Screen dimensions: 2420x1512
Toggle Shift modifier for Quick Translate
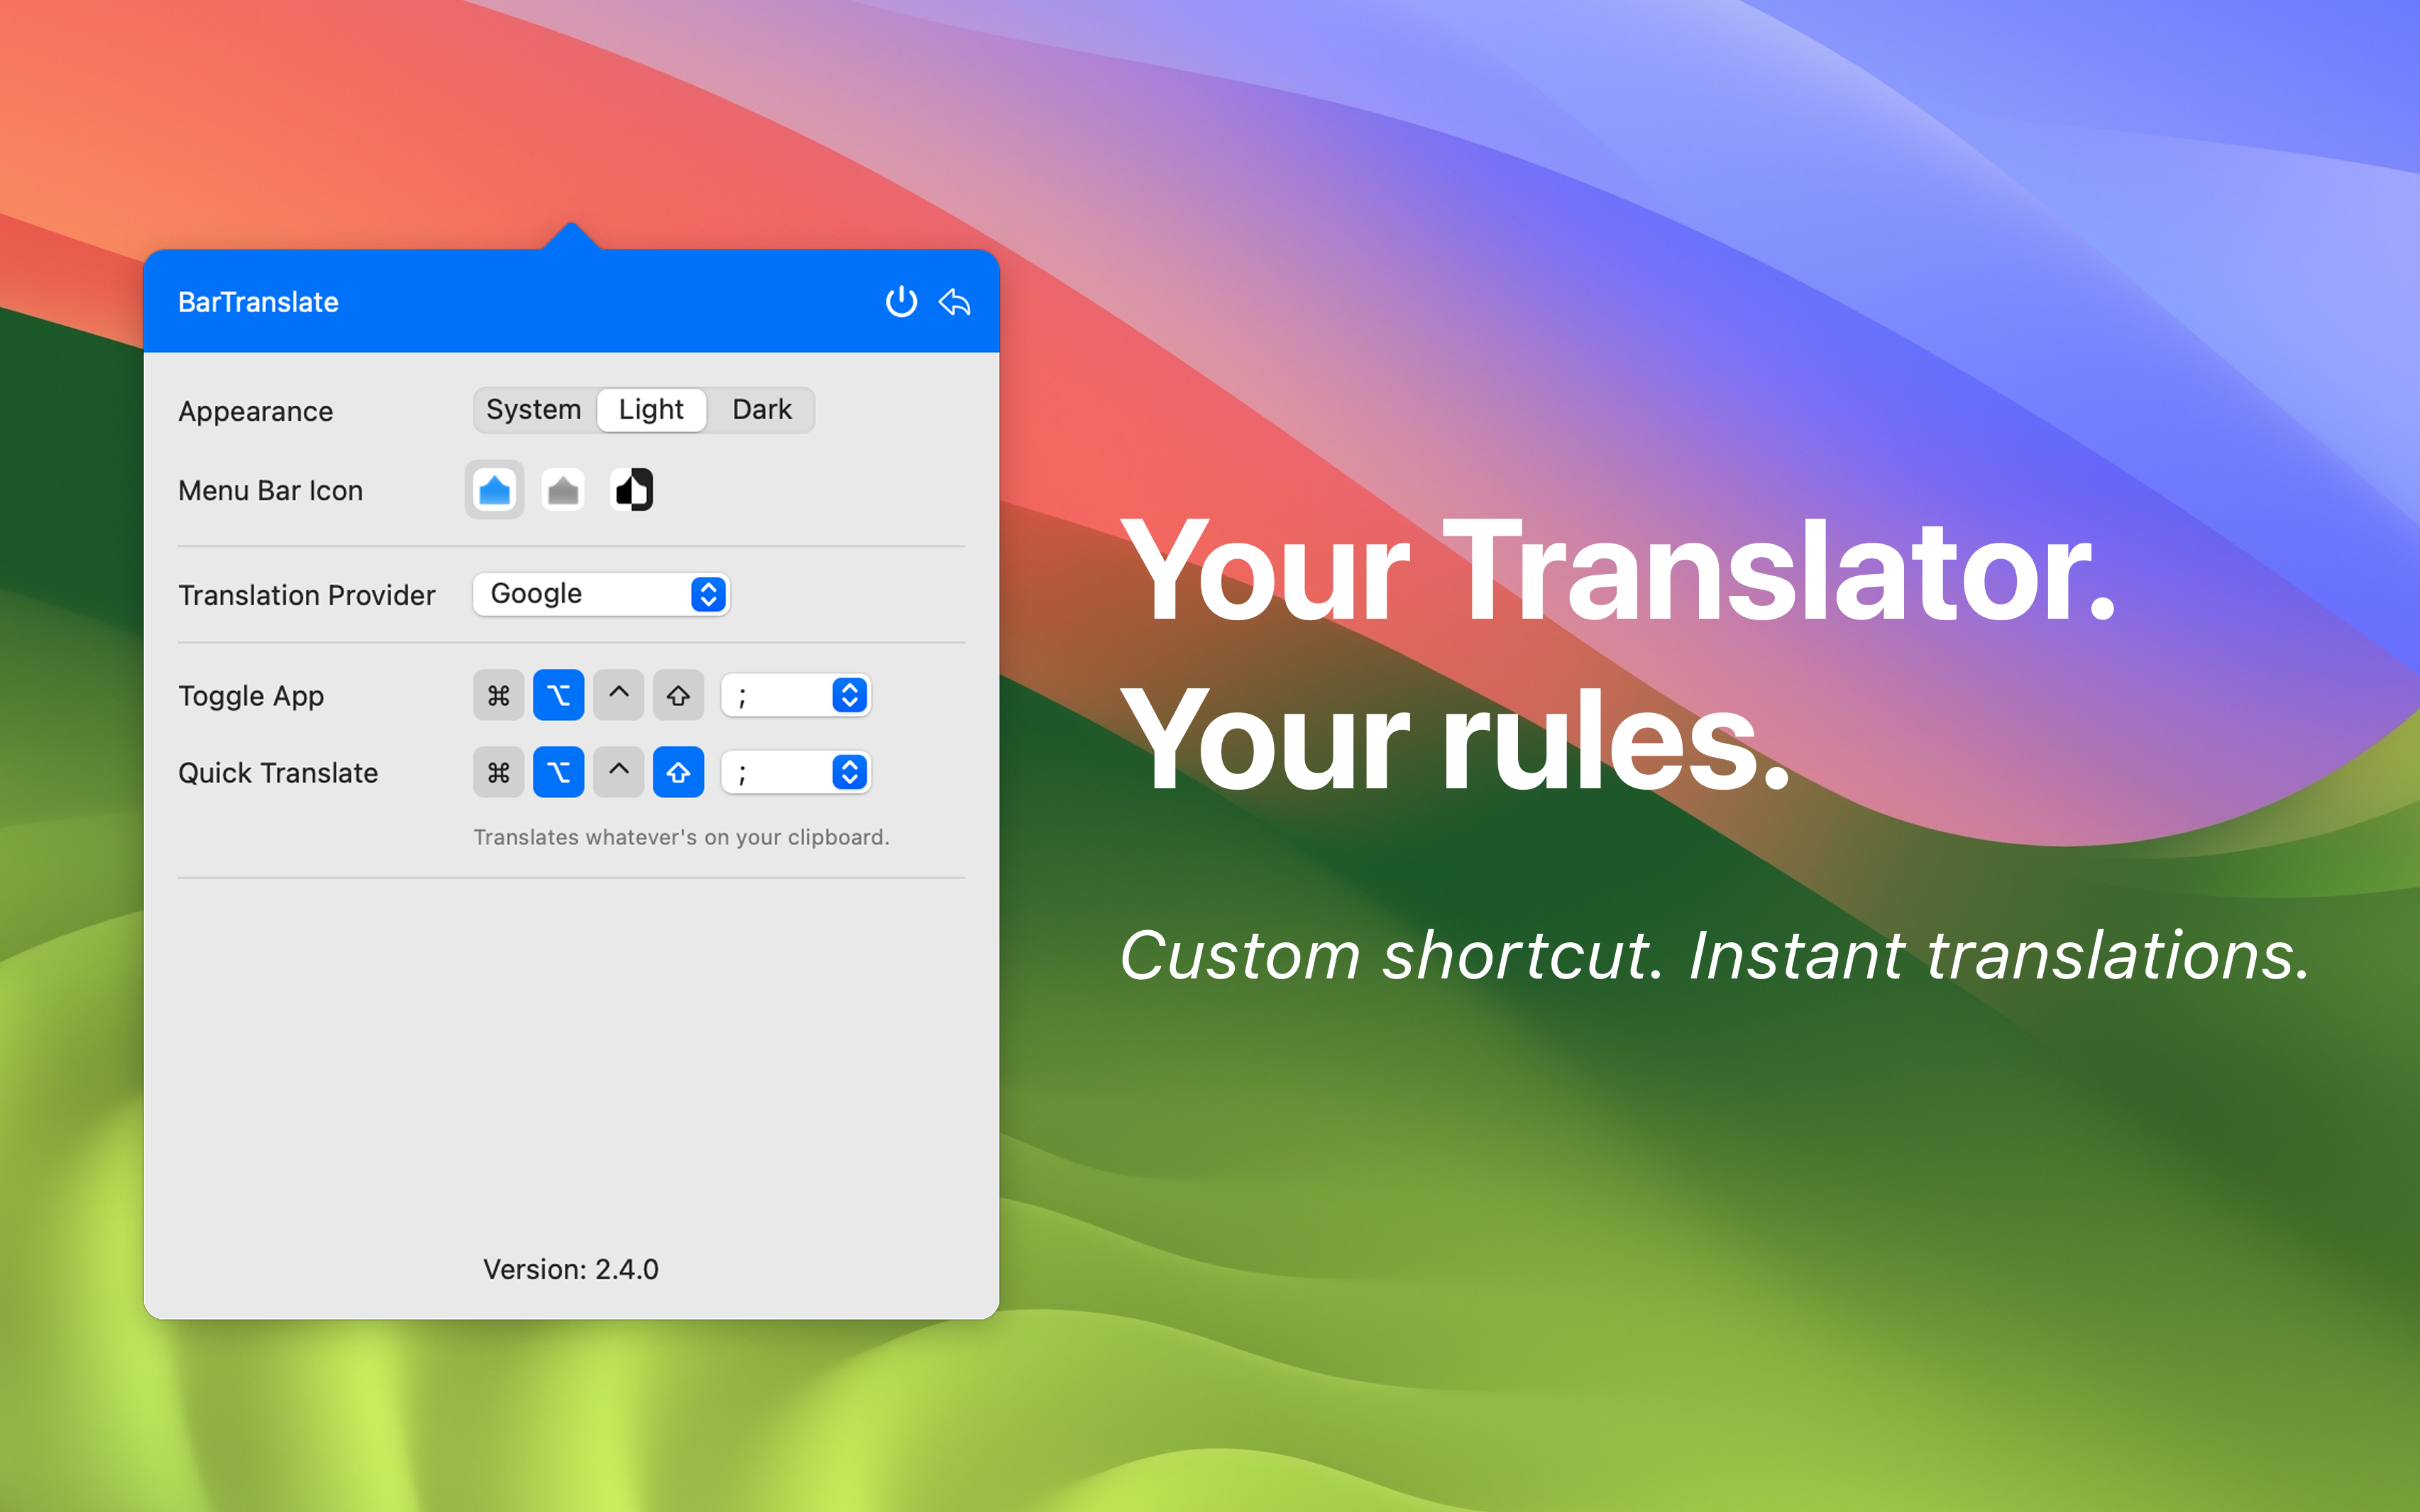click(x=679, y=773)
